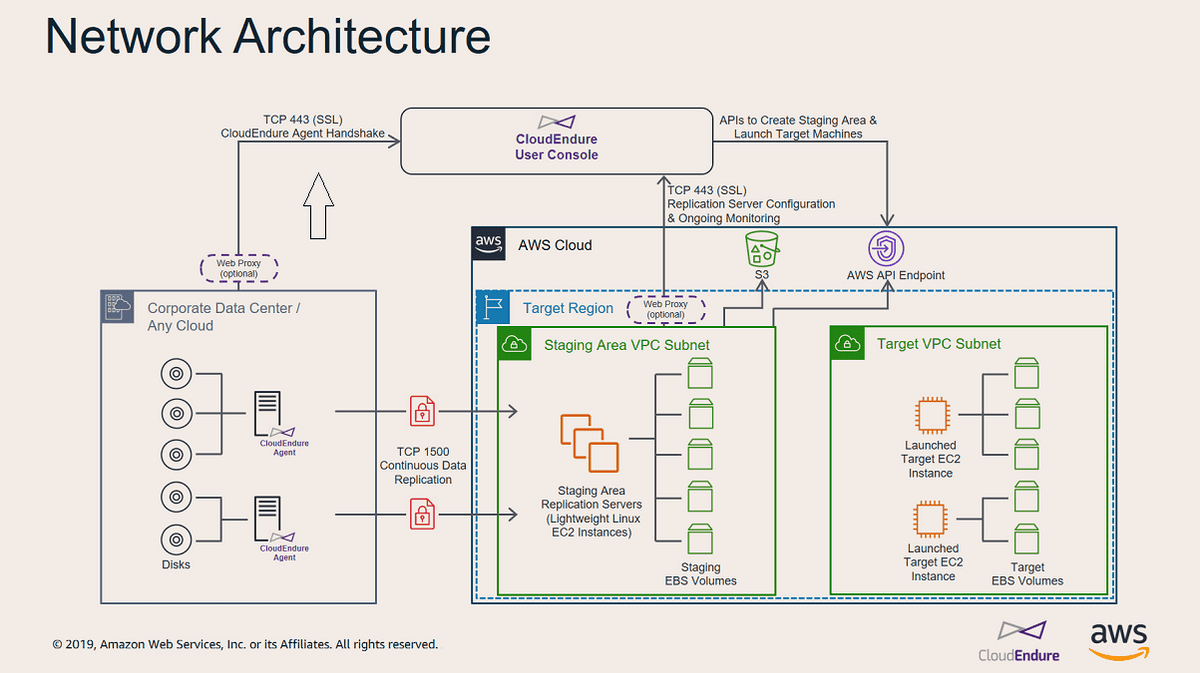Select the Target Region flag icon
This screenshot has width=1200, height=673.
(x=491, y=308)
